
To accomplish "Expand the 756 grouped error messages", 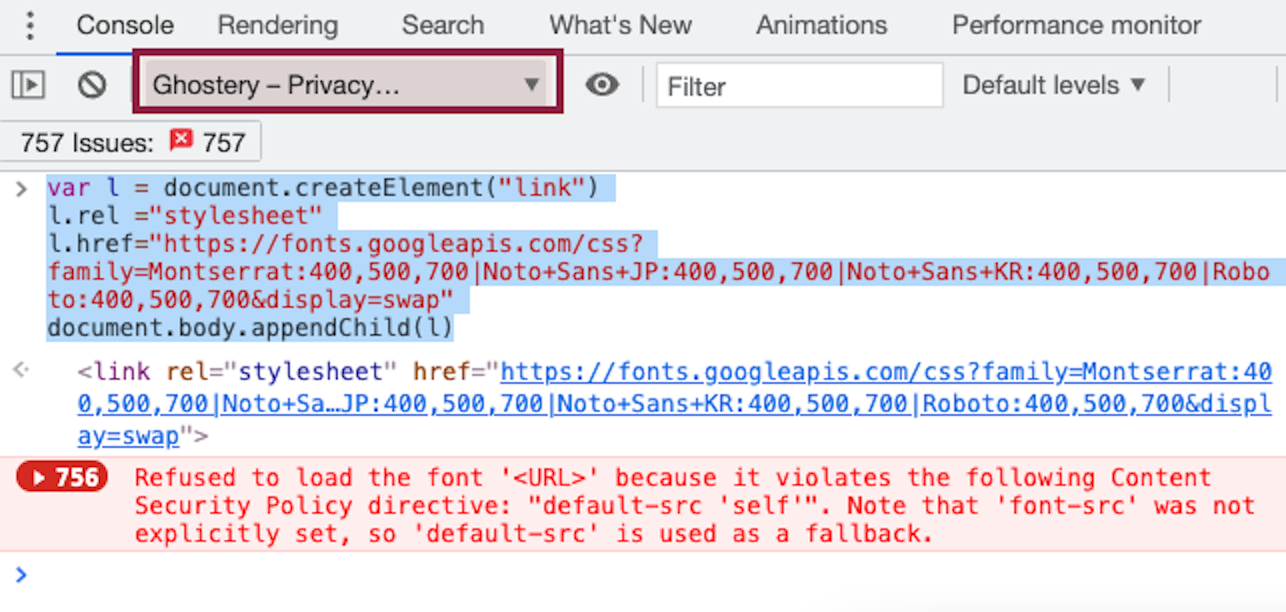I will pyautogui.click(x=63, y=478).
